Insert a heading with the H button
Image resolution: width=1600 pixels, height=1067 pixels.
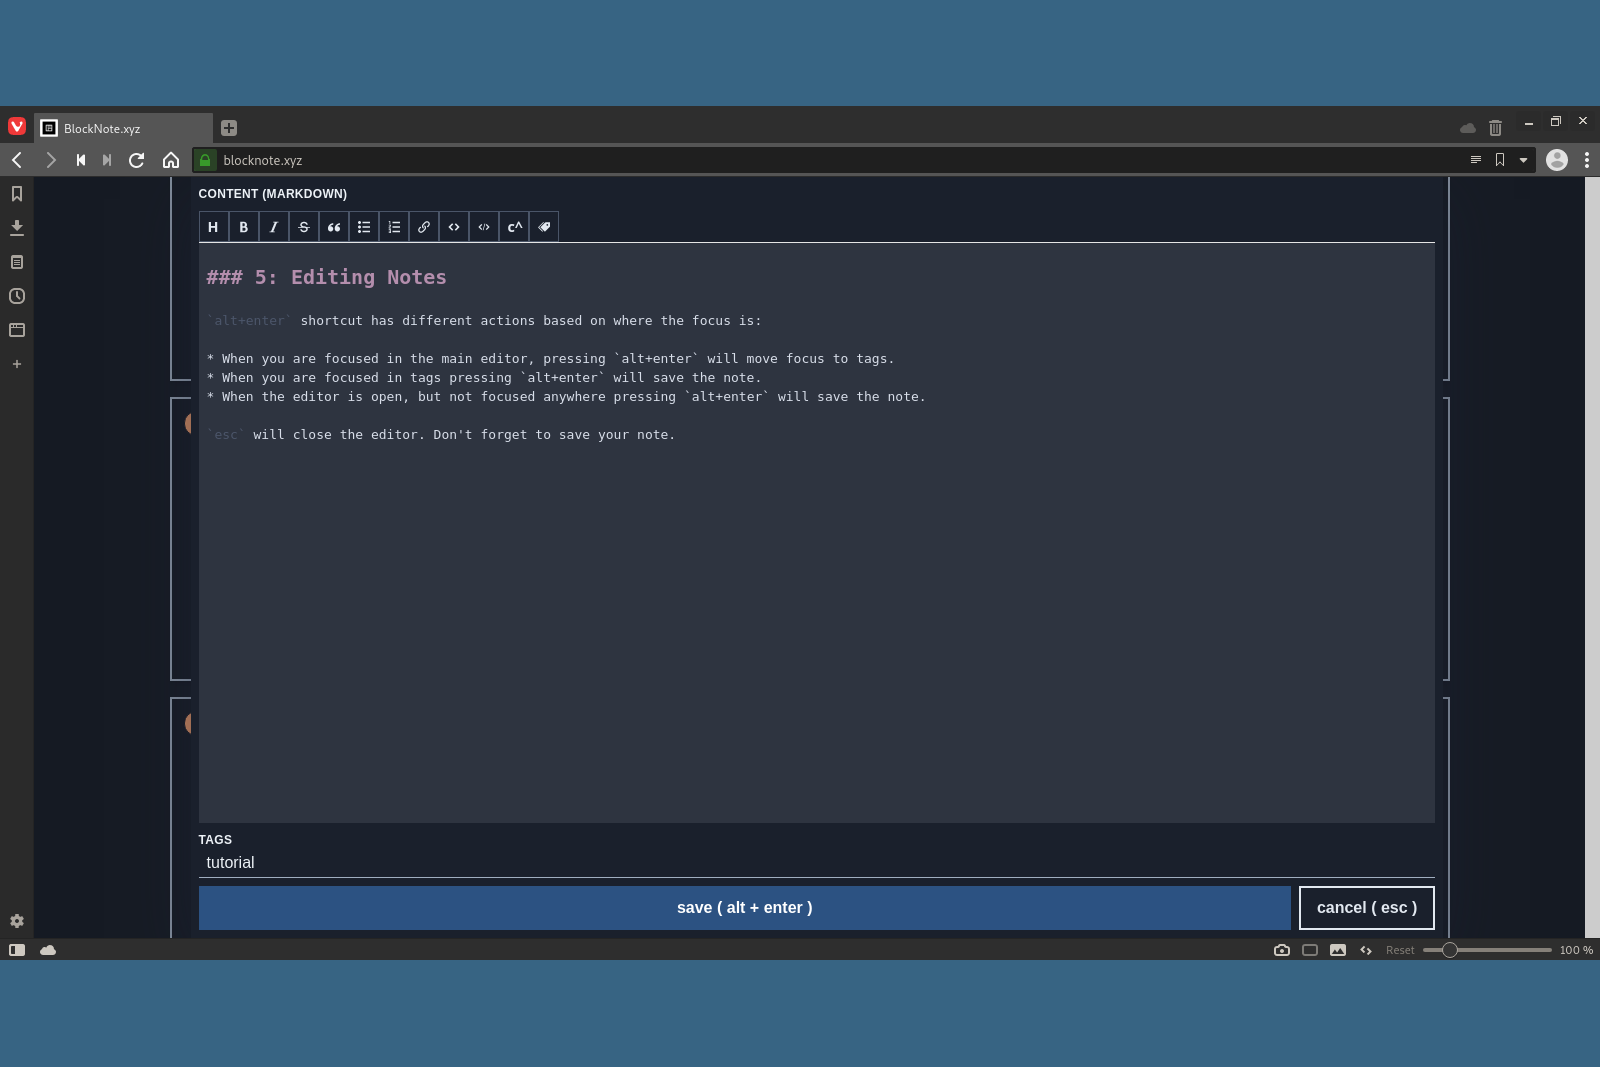(213, 227)
